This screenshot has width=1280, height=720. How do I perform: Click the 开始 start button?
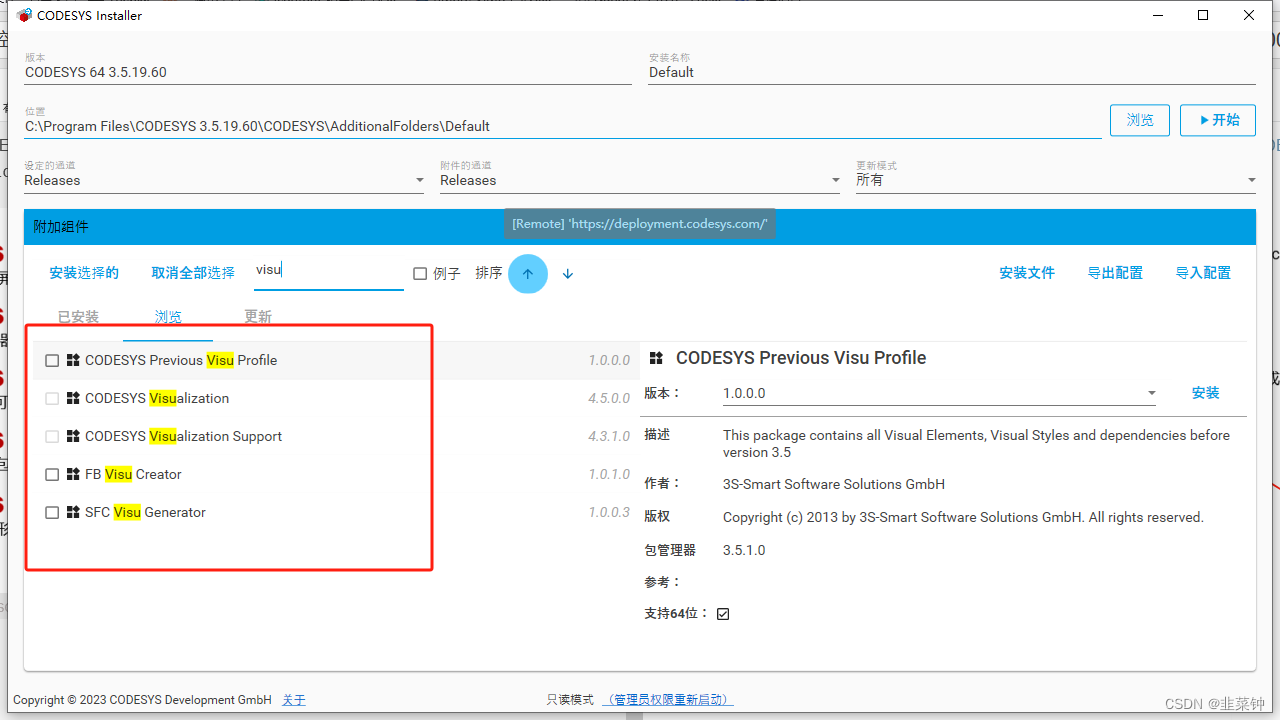coord(1218,120)
